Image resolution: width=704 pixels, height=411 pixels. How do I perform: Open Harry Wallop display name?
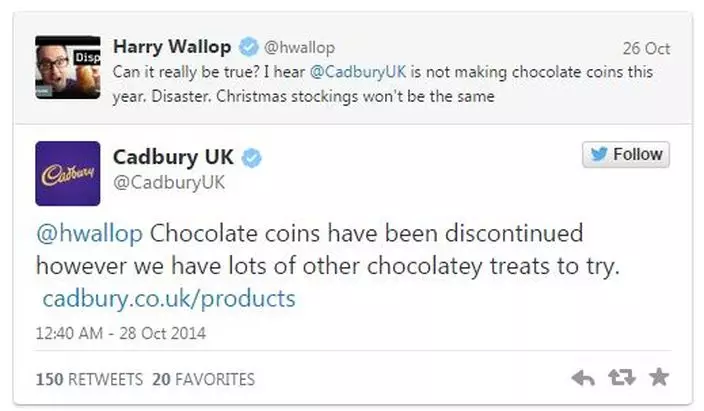172,47
